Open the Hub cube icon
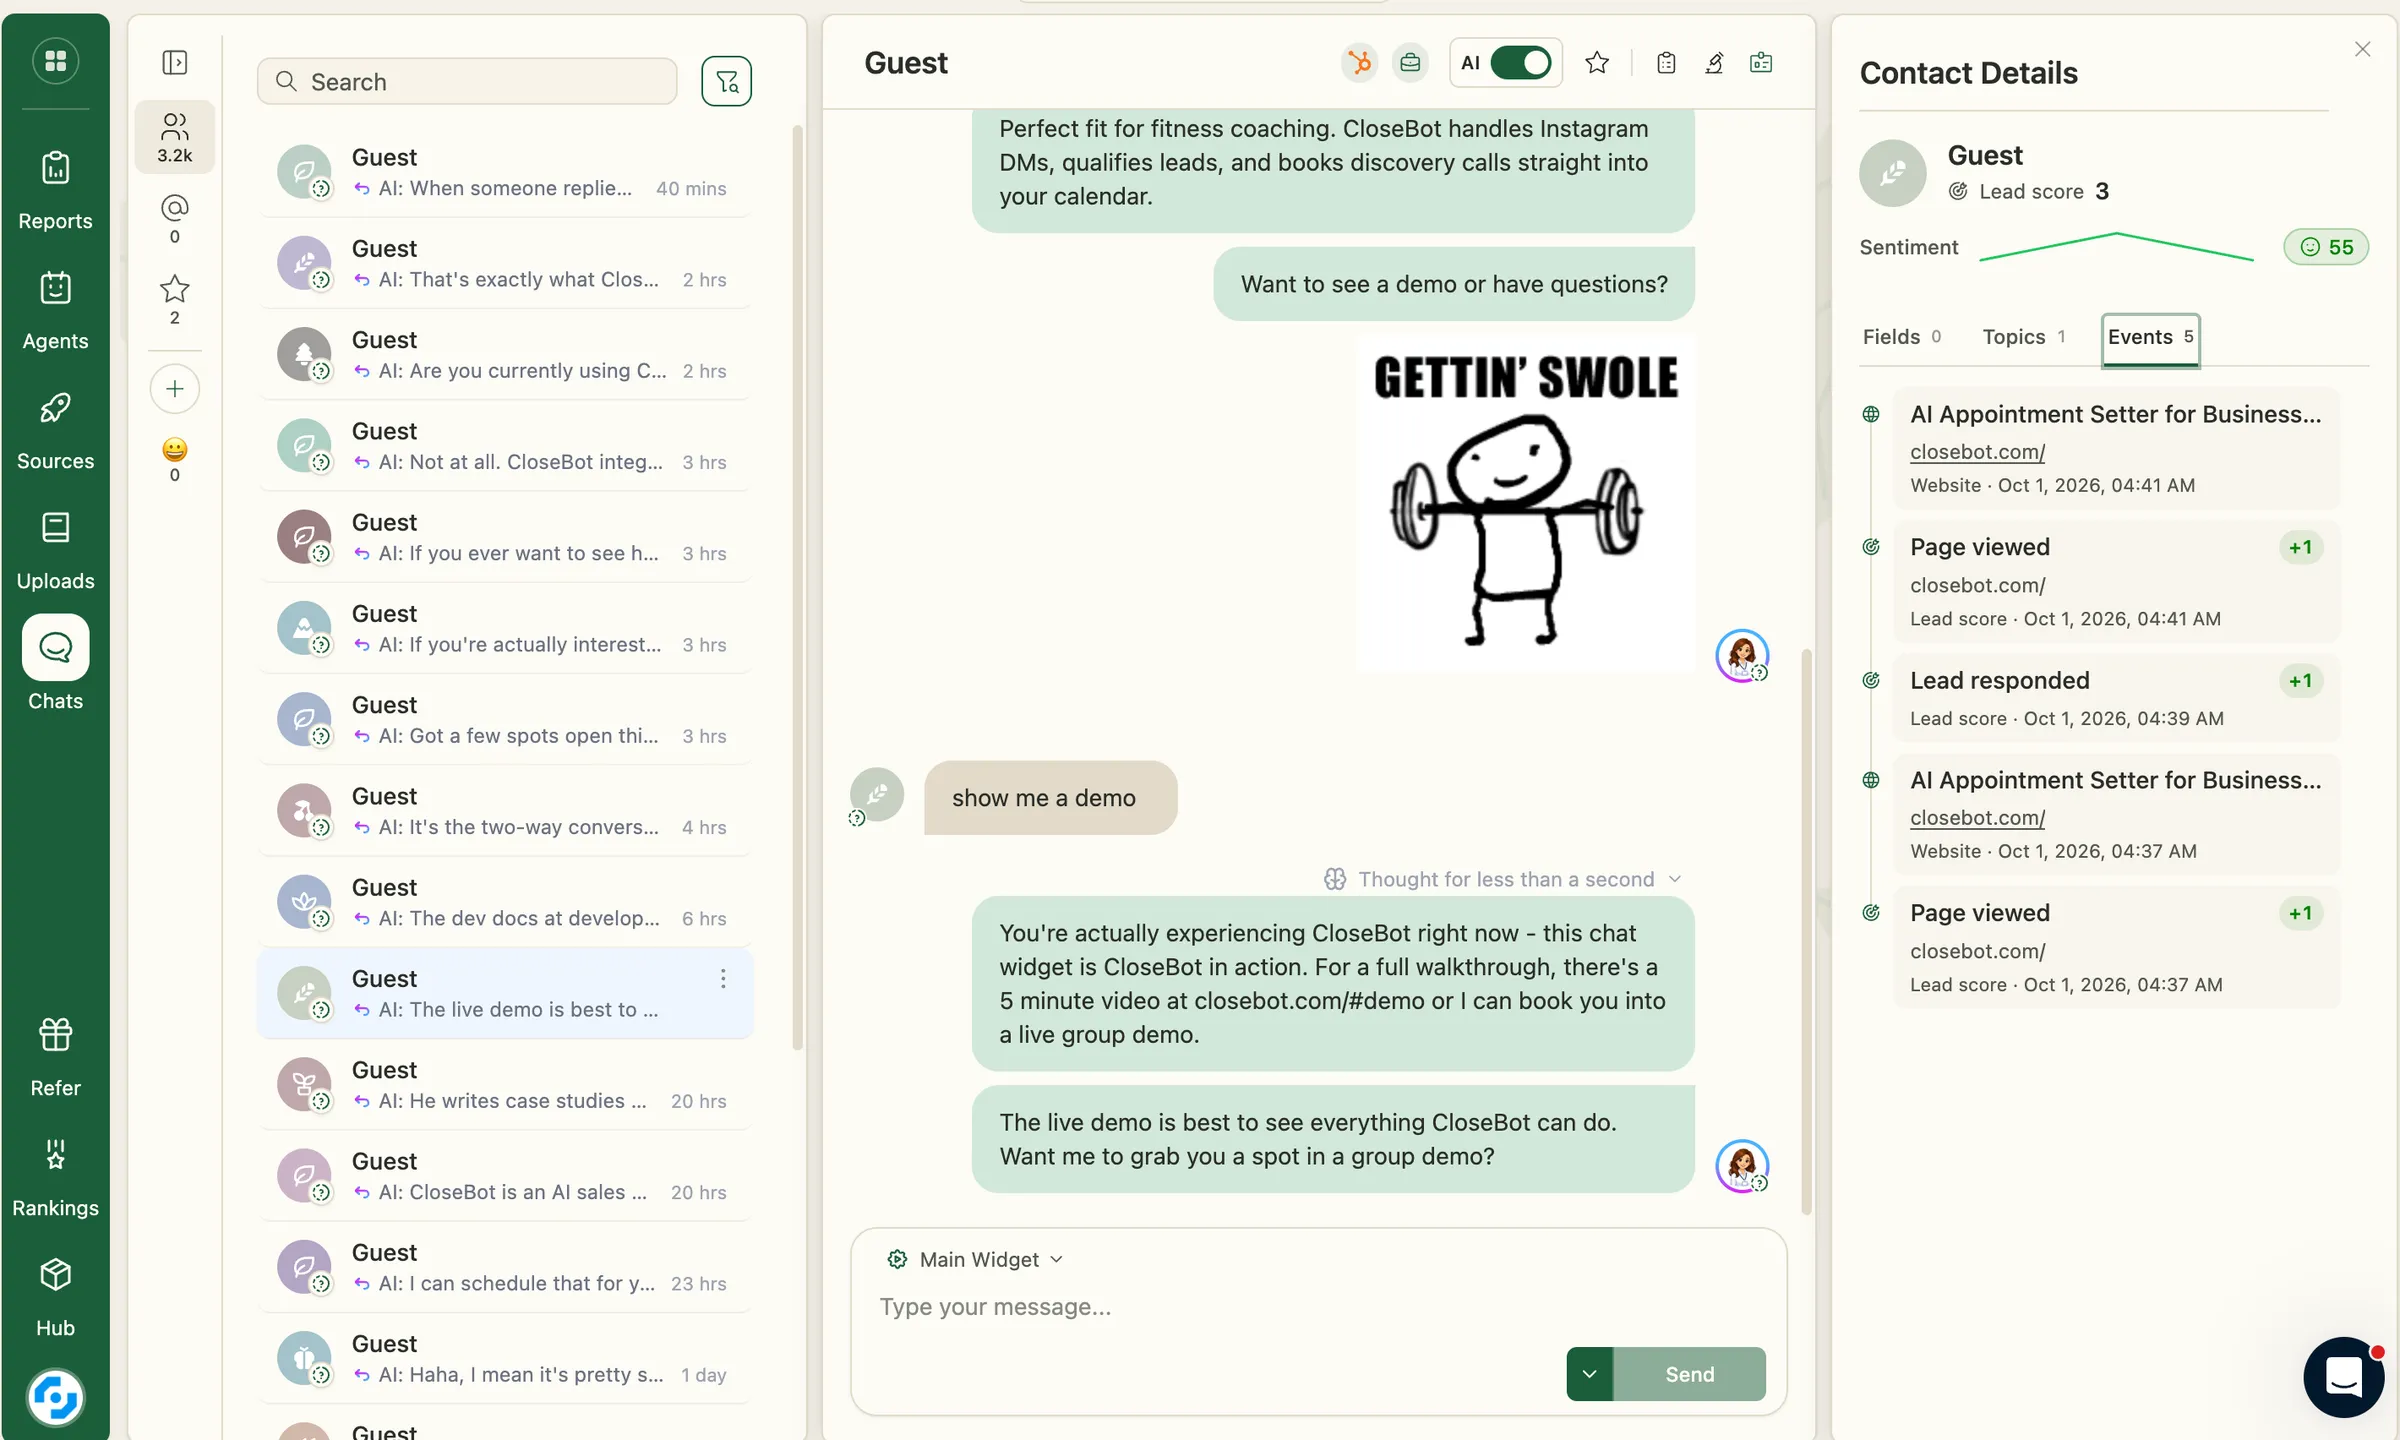This screenshot has width=2400, height=1440. pyautogui.click(x=55, y=1275)
